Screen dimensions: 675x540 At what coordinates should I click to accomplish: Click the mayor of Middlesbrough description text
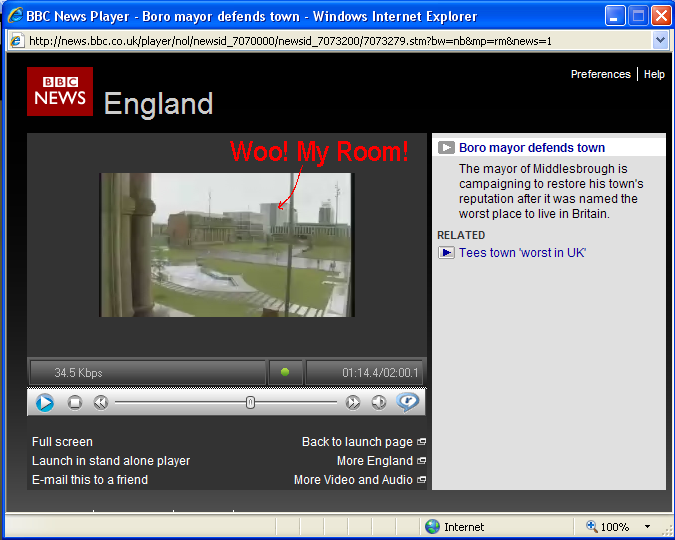point(551,191)
